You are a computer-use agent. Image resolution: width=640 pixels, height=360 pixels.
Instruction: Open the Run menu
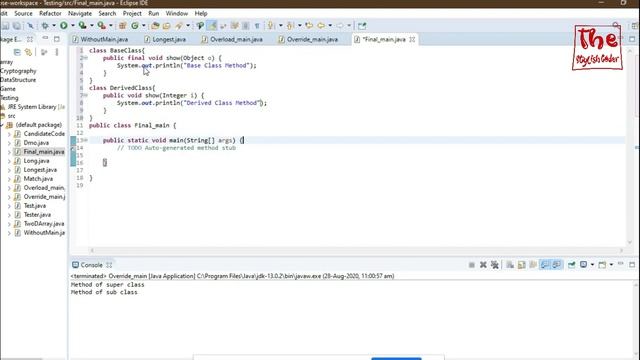[x=153, y=13]
